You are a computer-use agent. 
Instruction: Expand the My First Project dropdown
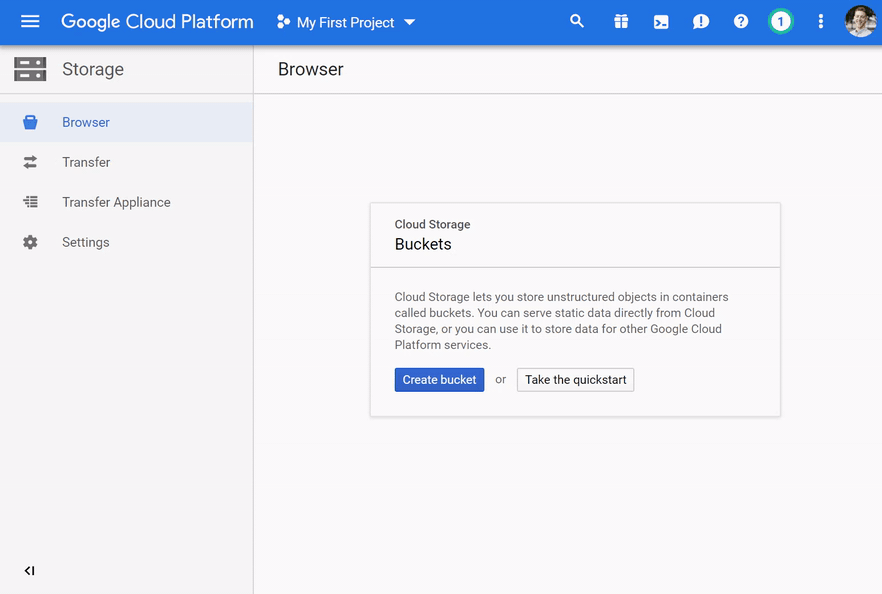coord(346,22)
